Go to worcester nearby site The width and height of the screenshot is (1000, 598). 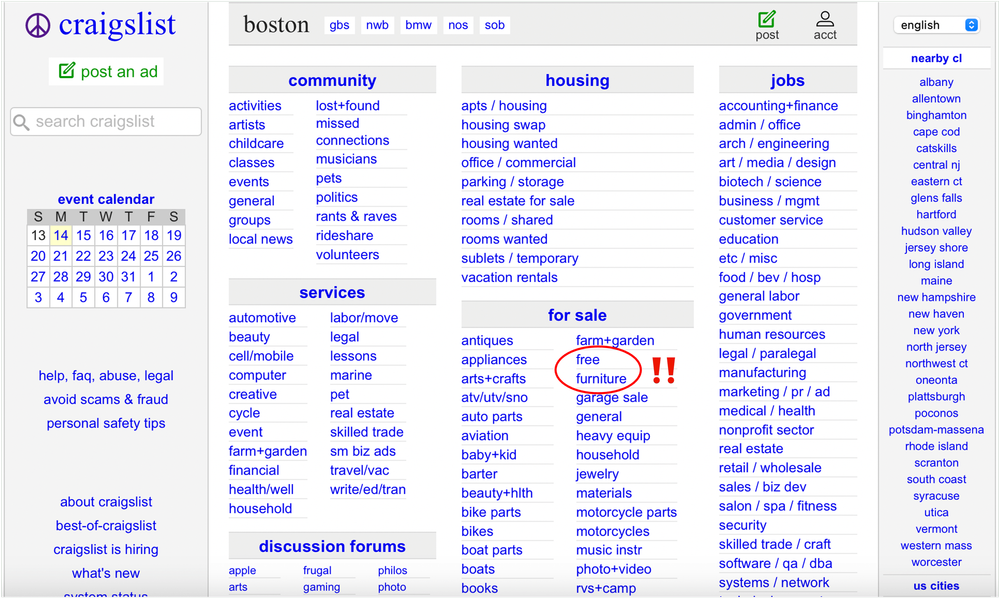pos(936,562)
